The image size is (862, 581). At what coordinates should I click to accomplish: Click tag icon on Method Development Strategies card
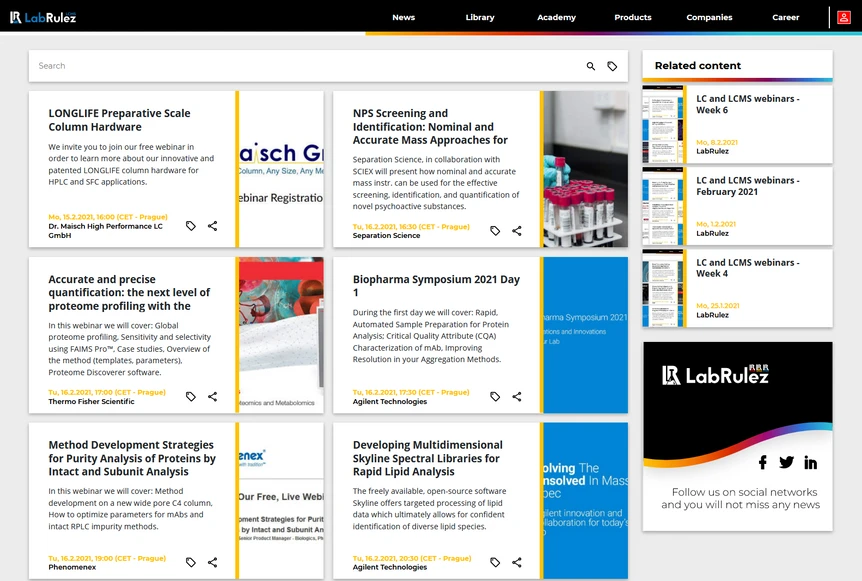click(x=191, y=562)
